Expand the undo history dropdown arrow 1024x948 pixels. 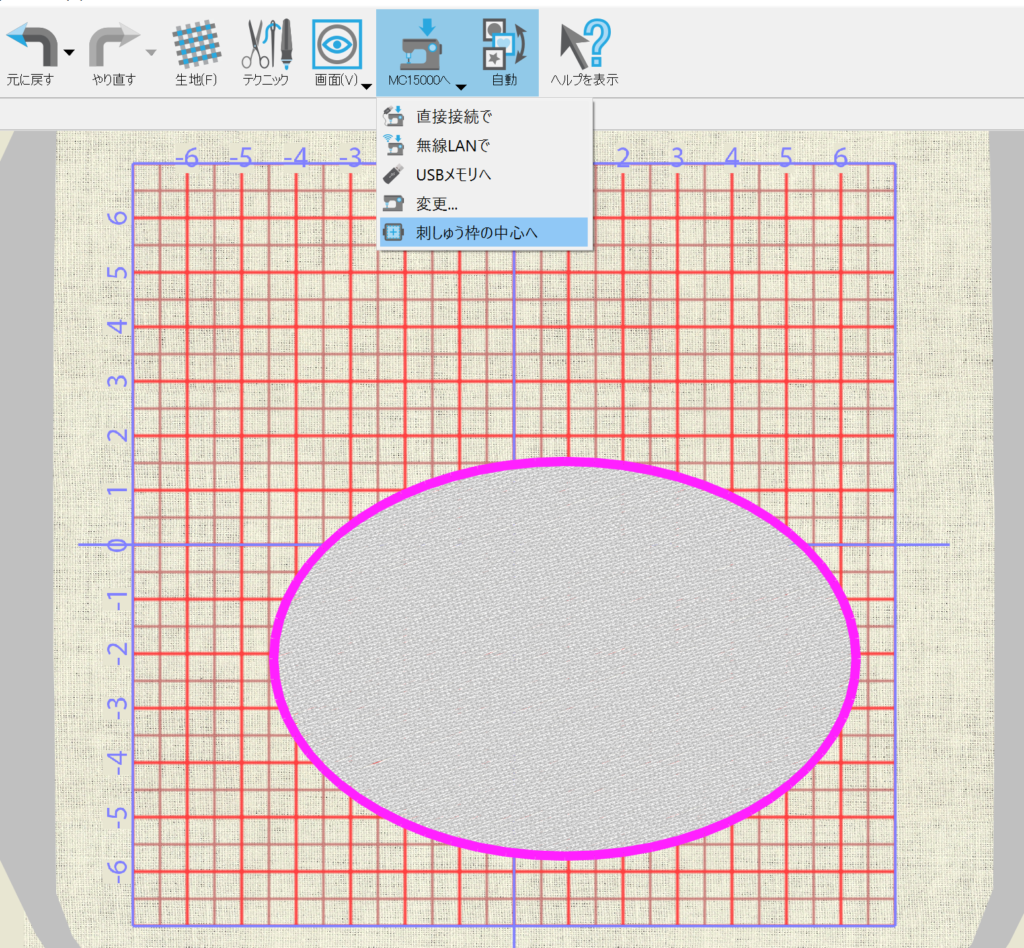point(69,53)
